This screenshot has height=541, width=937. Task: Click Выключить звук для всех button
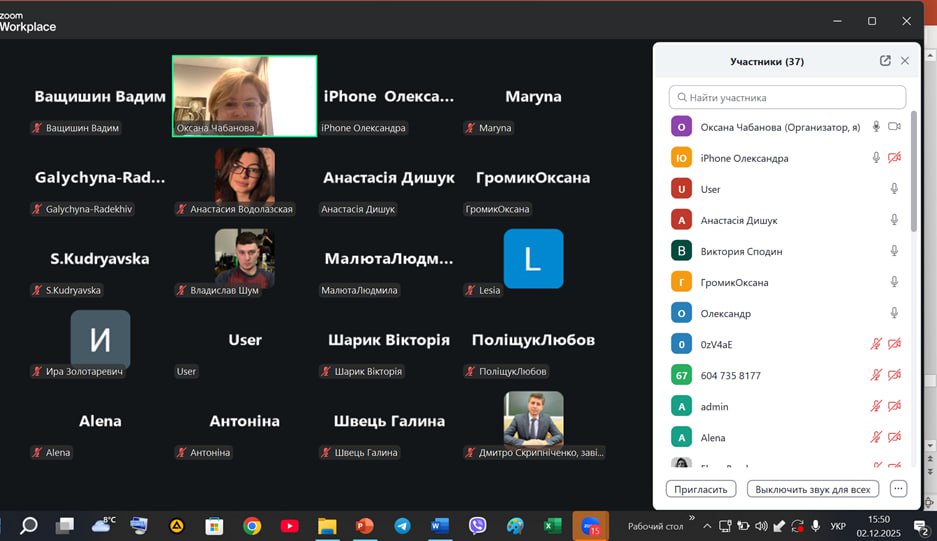(x=813, y=489)
